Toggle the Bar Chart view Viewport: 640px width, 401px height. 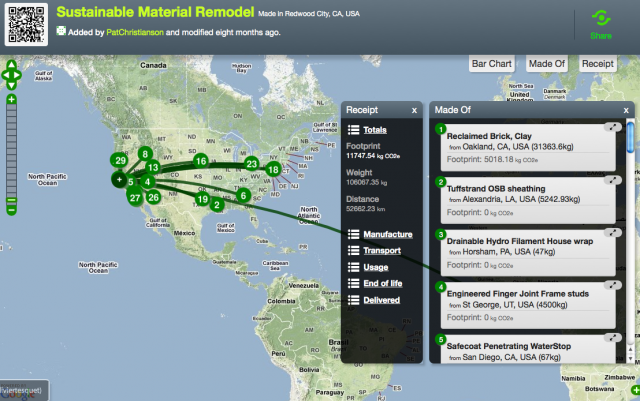click(492, 63)
